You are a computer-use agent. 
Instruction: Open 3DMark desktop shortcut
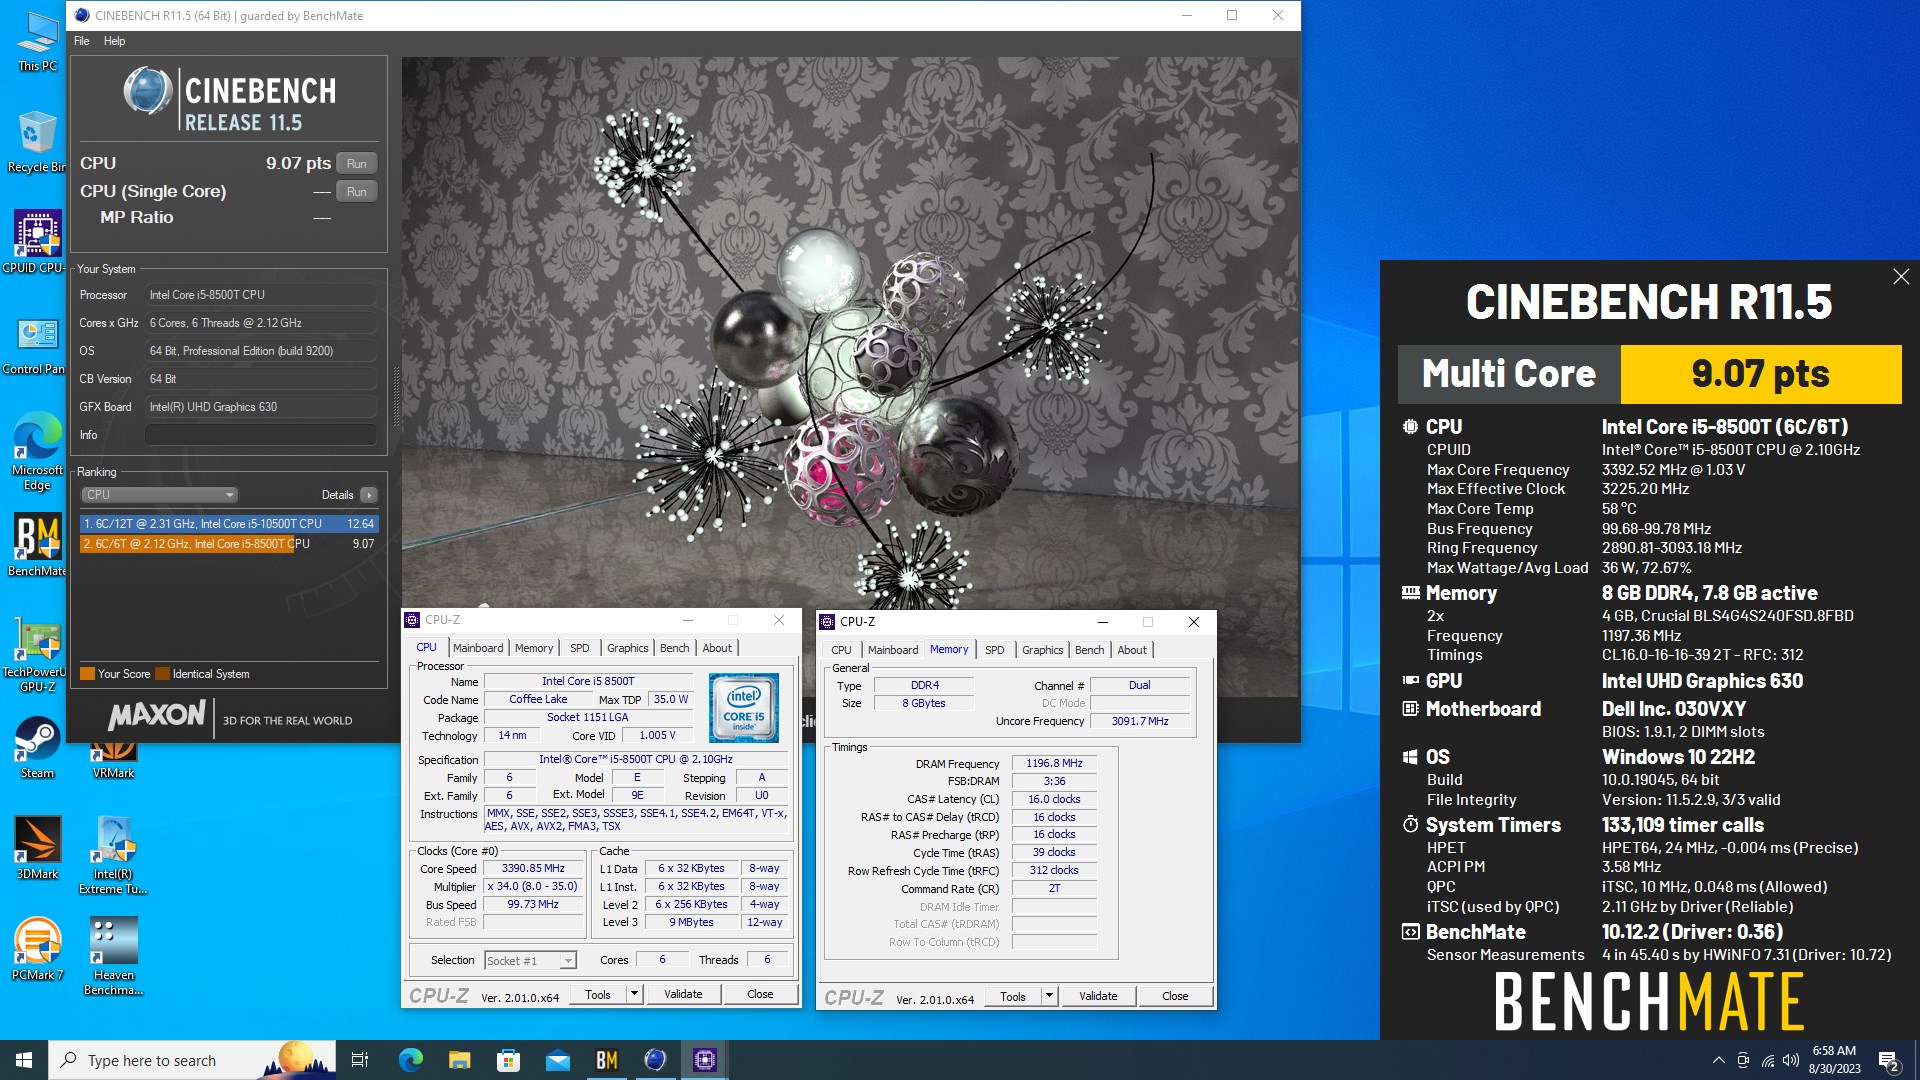tap(37, 848)
